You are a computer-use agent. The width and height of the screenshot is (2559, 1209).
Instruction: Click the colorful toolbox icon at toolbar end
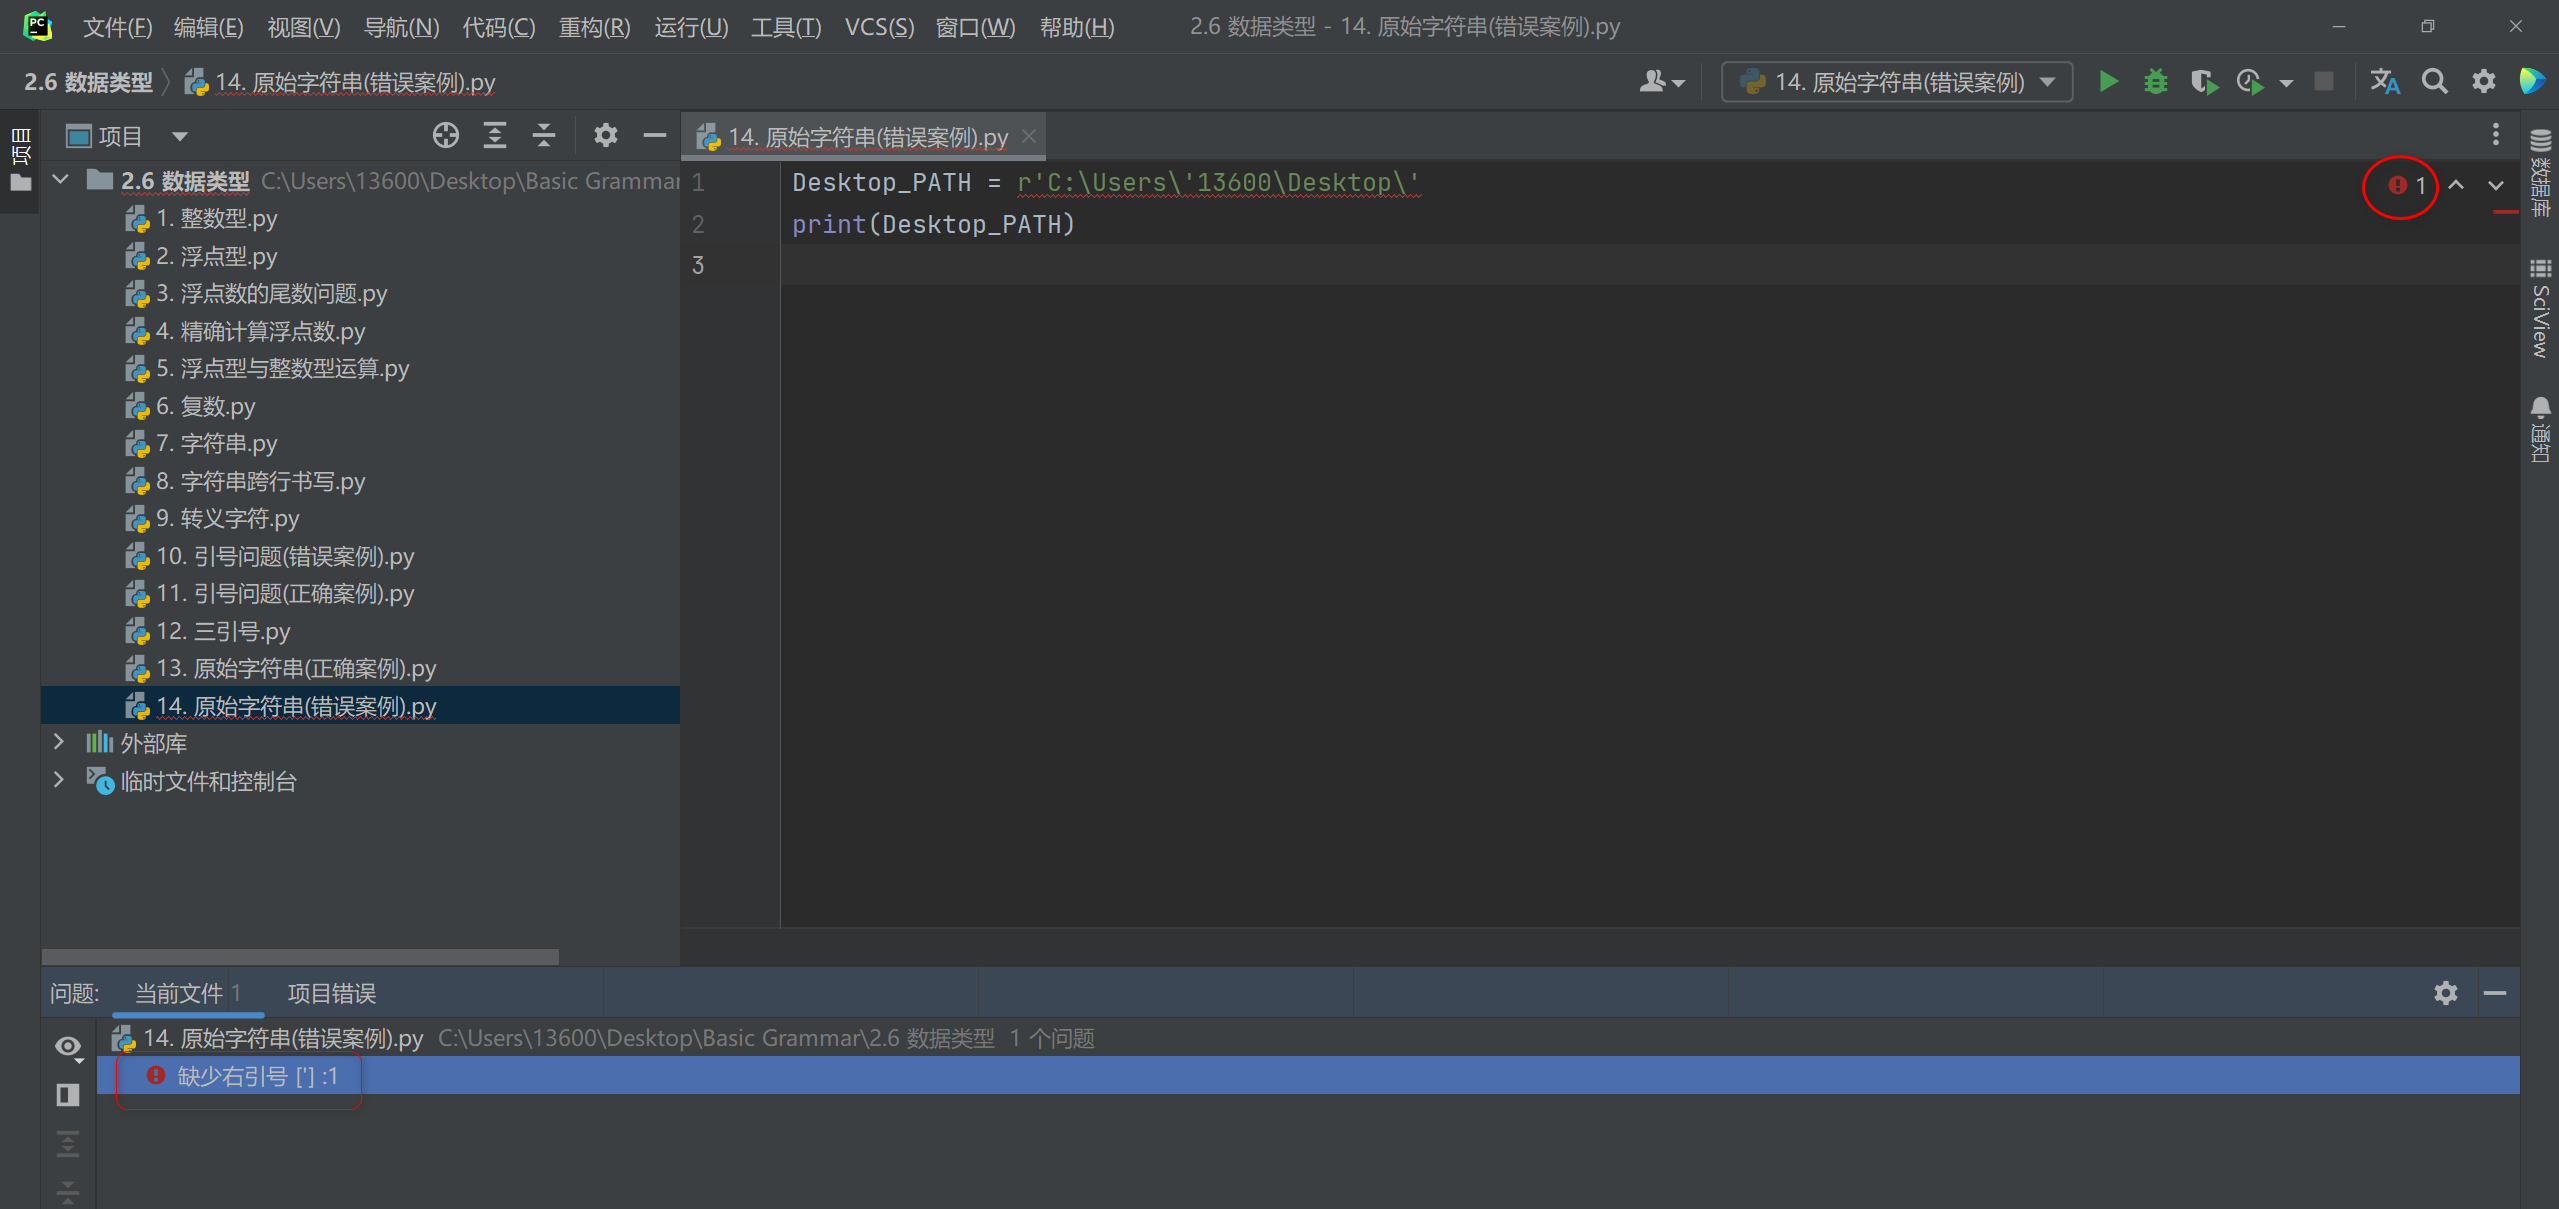pos(2531,82)
